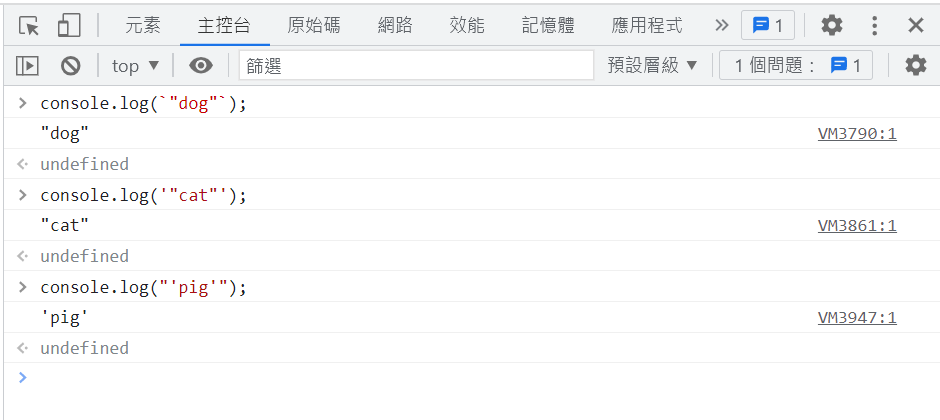The width and height of the screenshot is (940, 420).
Task: Open console settings gear icon
Action: coord(915,65)
